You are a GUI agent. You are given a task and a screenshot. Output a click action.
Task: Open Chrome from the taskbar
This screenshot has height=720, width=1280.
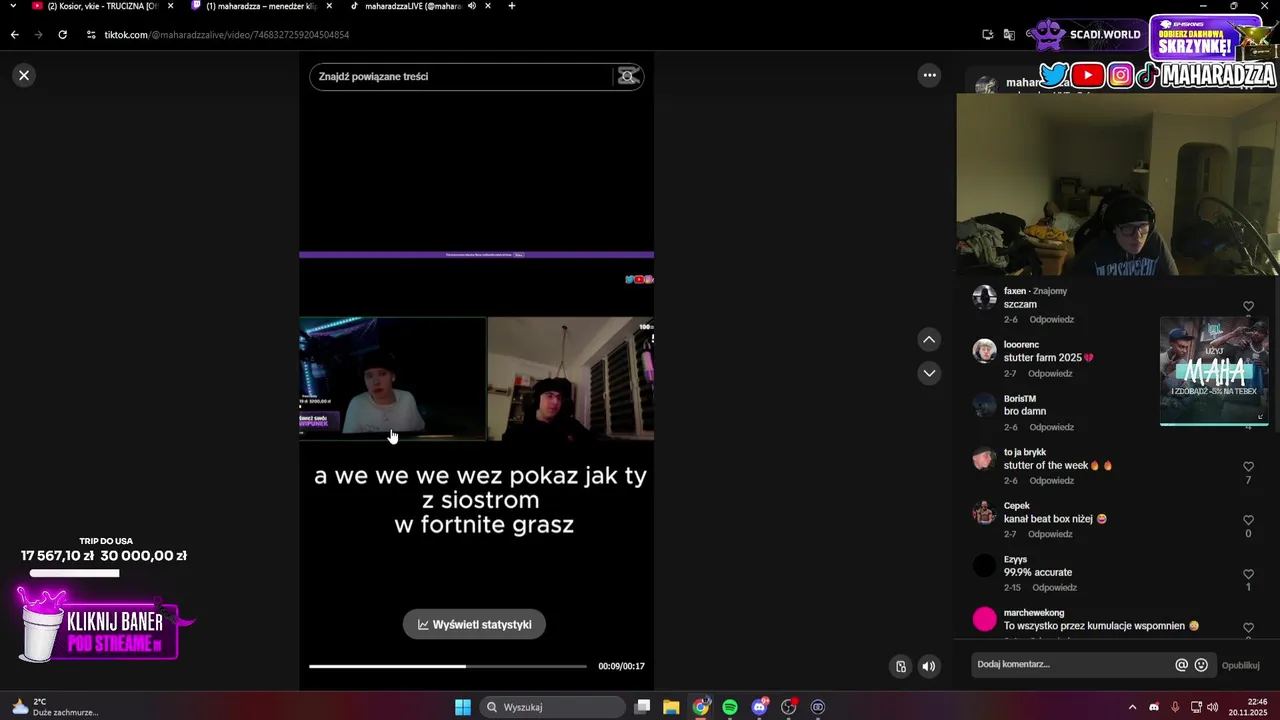click(x=701, y=707)
